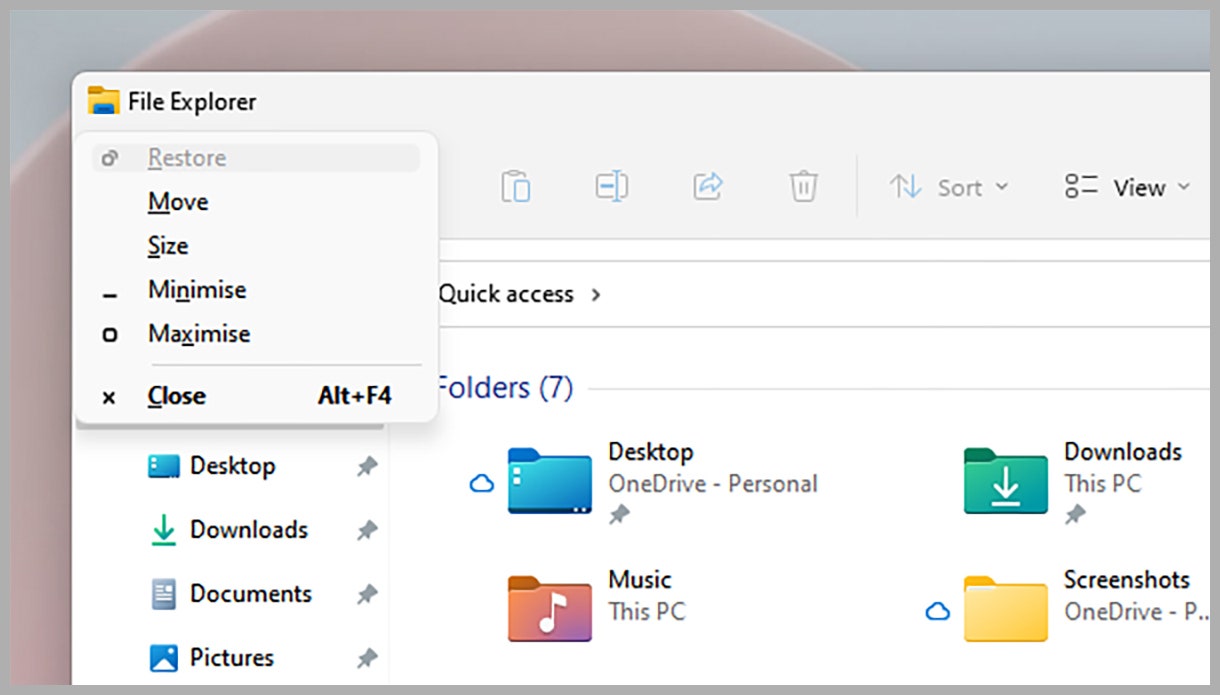
Task: Click the Share toolbar icon
Action: point(707,187)
